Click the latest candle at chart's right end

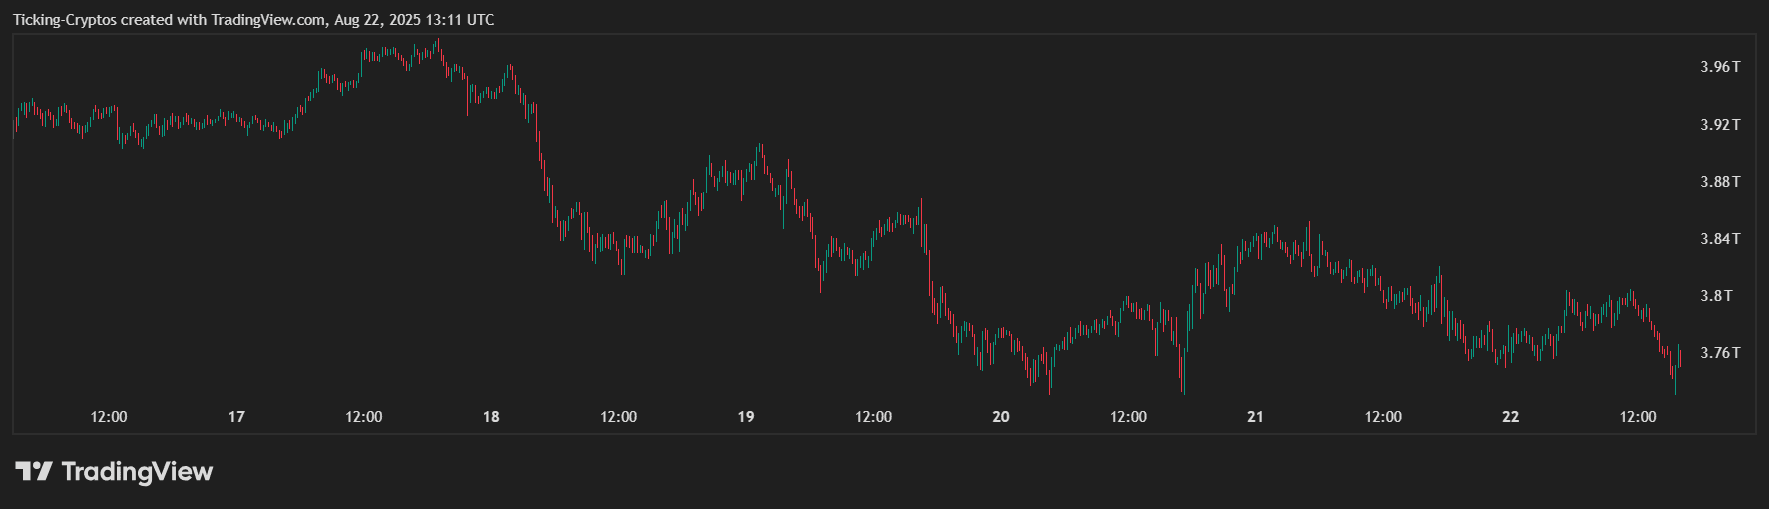point(1680,358)
